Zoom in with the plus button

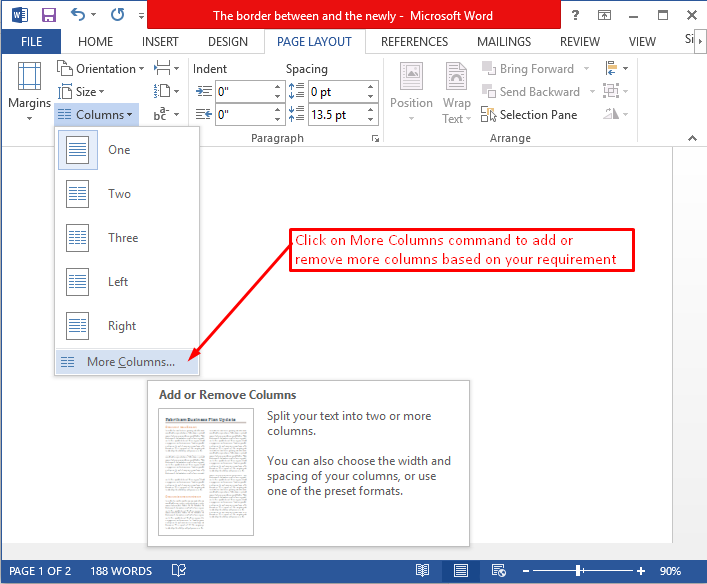click(x=641, y=571)
